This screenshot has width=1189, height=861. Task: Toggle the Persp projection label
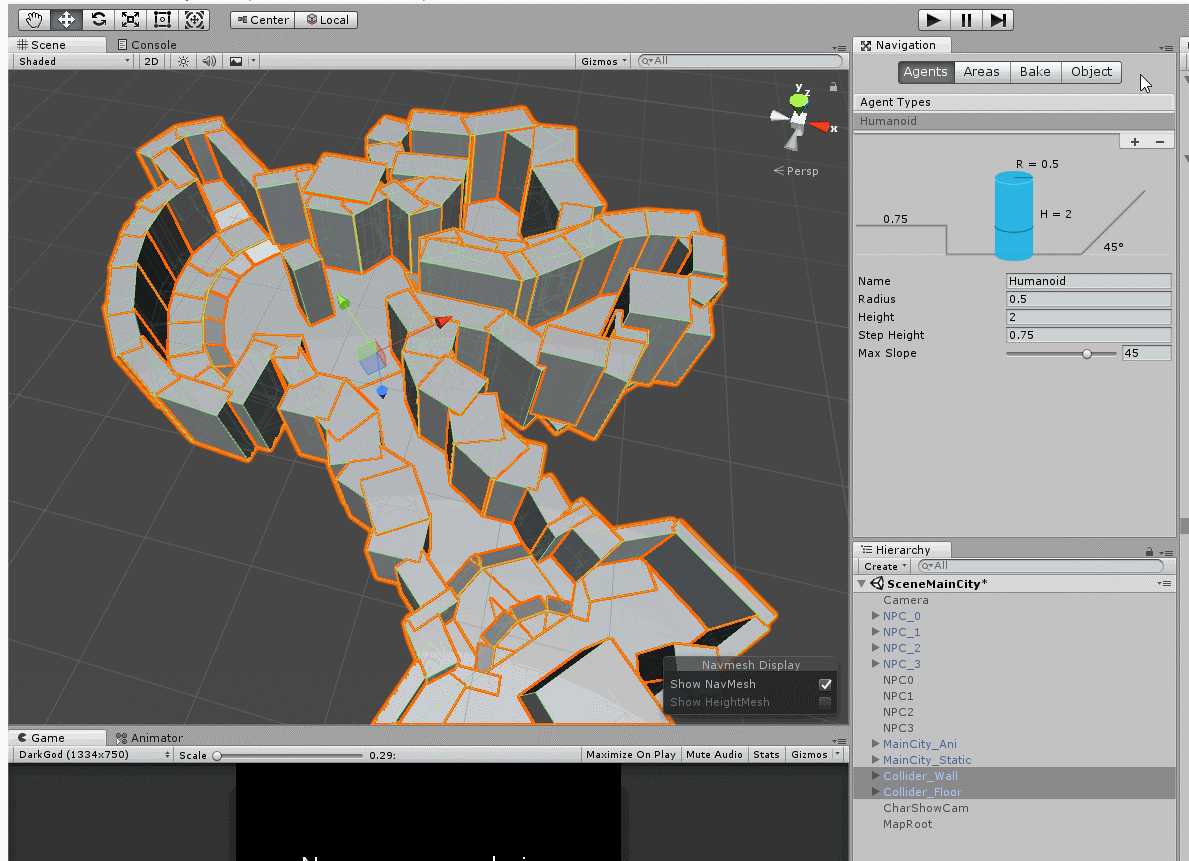[x=796, y=171]
